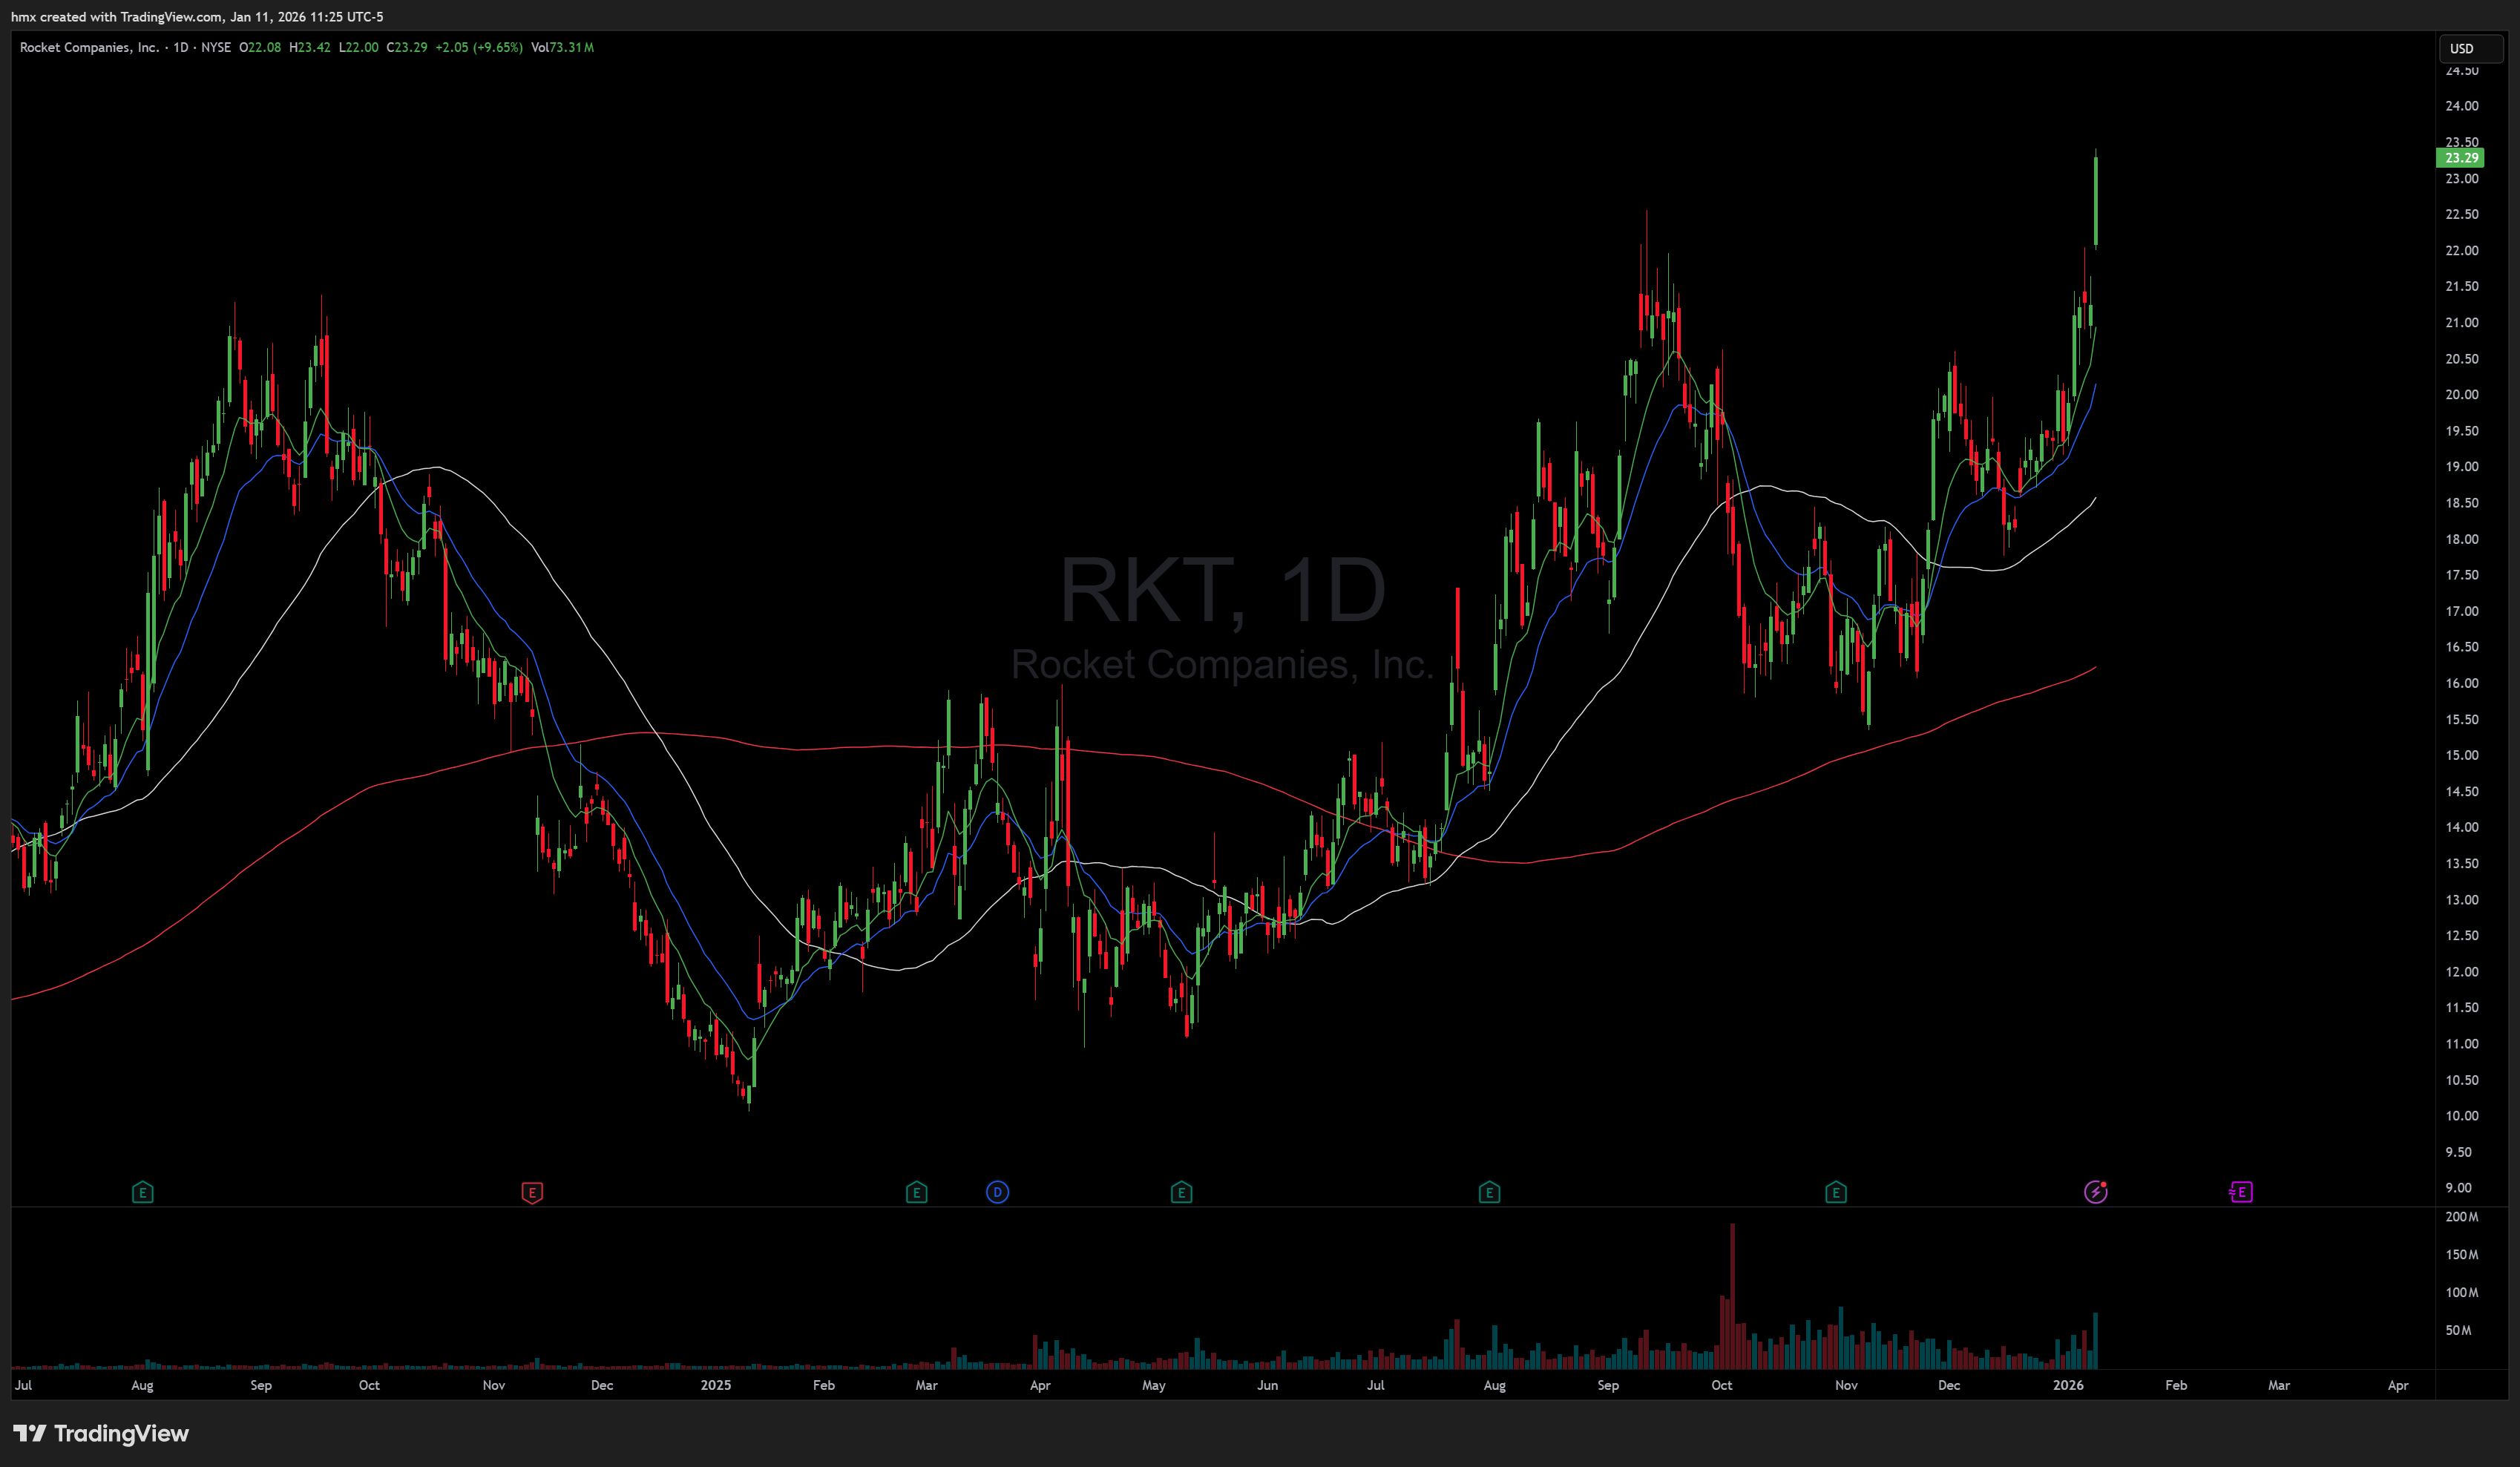2520x1467 pixels.
Task: Click the 2025 label on time axis
Action: point(715,1385)
